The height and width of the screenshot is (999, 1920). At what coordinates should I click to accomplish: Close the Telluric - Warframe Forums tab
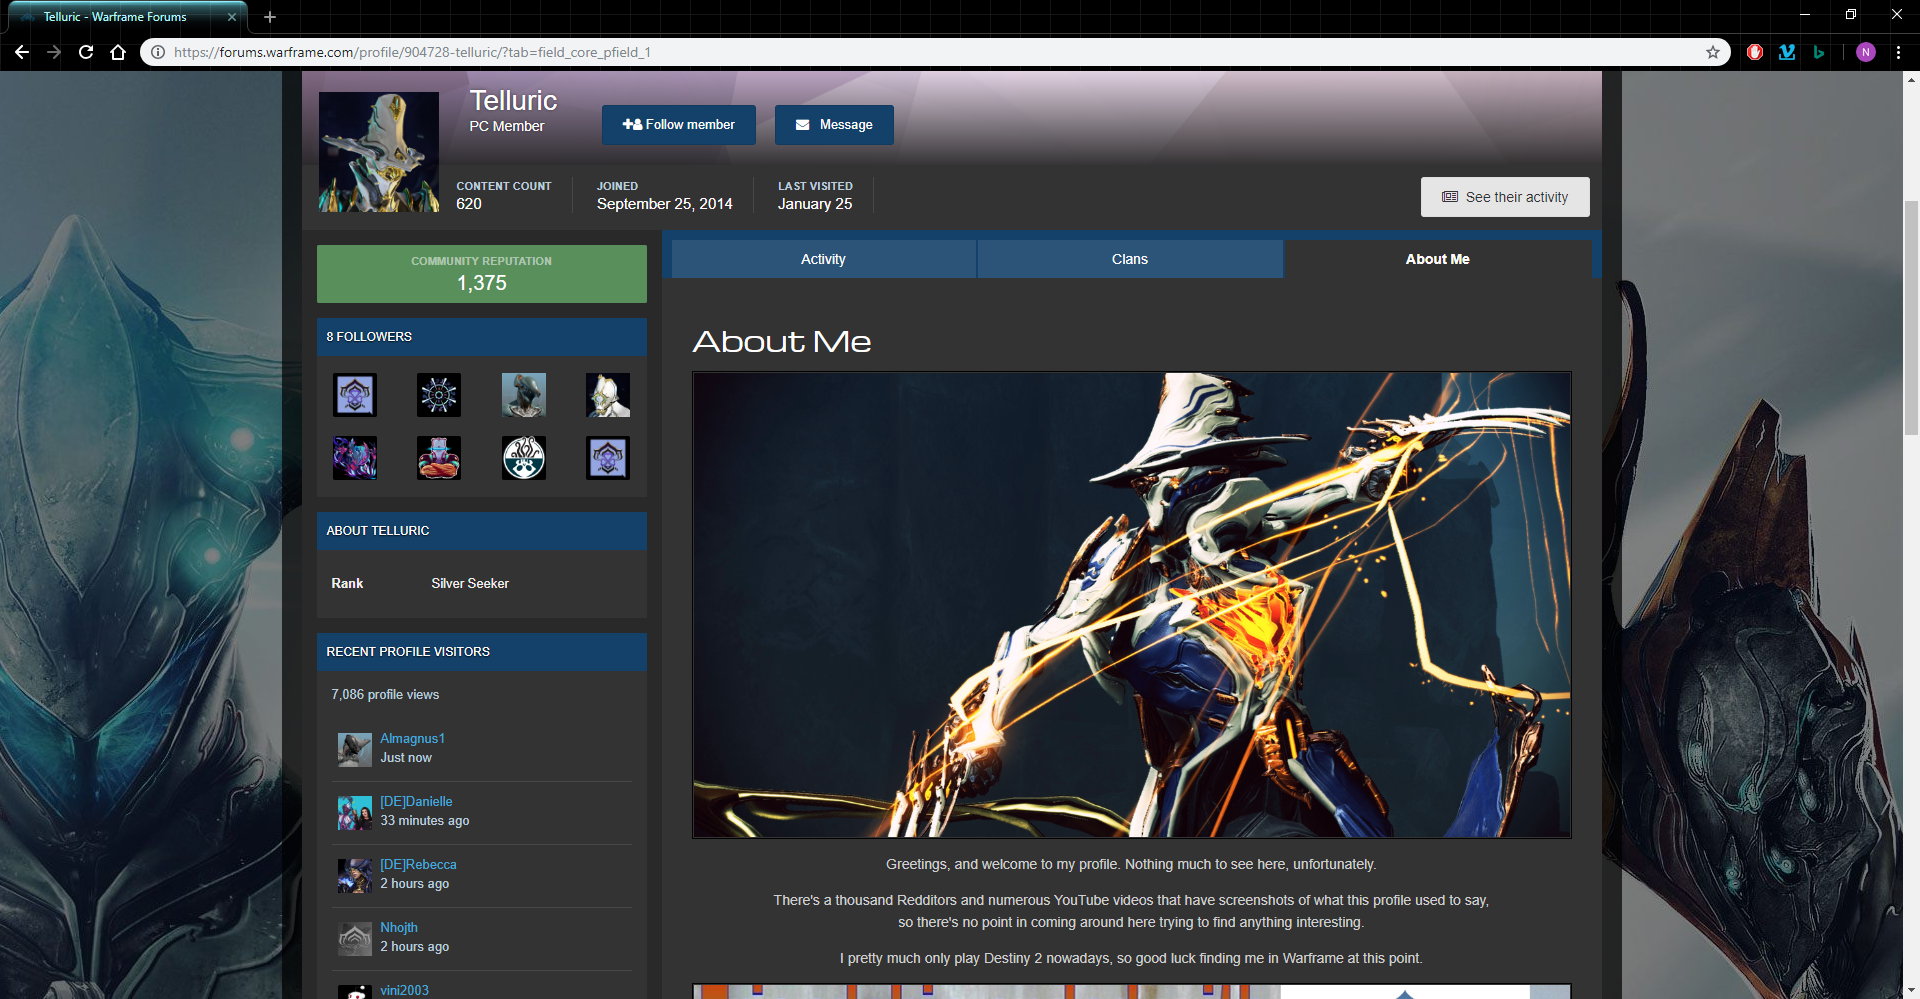point(232,17)
